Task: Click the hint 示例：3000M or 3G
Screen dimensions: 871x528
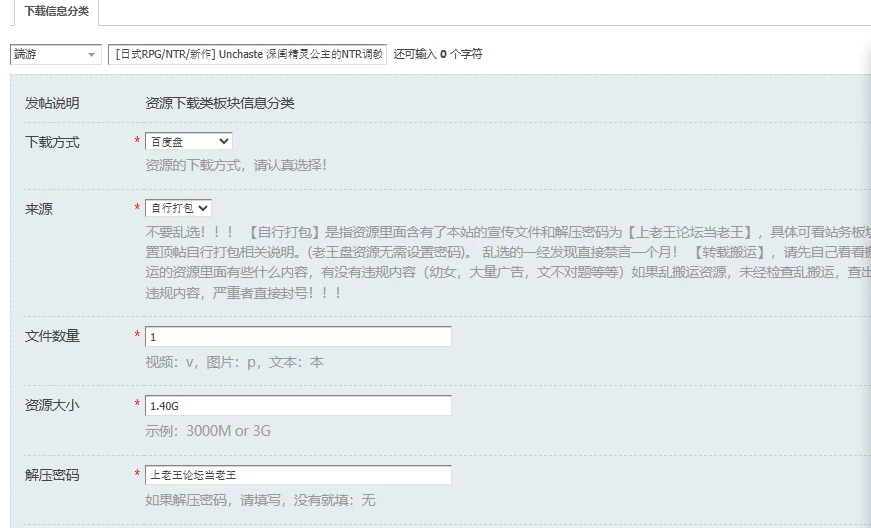Action: [208, 431]
